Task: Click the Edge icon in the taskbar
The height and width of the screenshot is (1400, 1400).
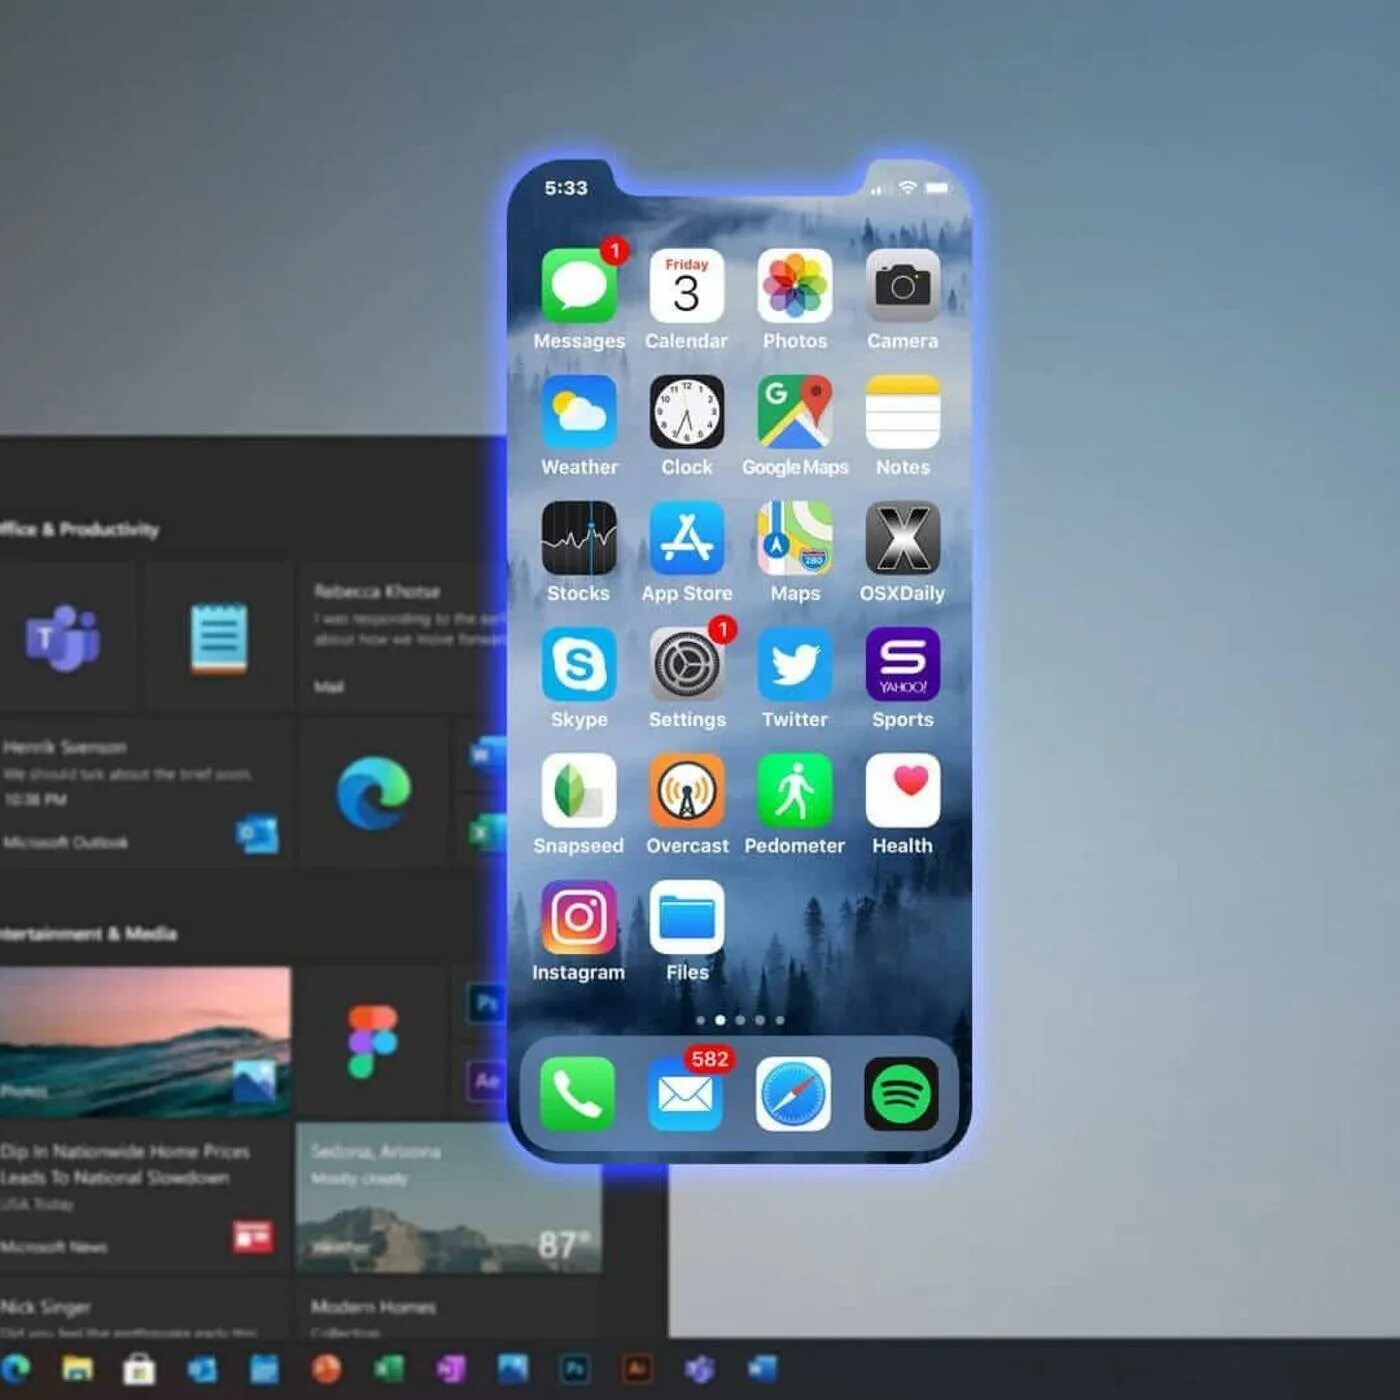Action: tap(15, 1368)
